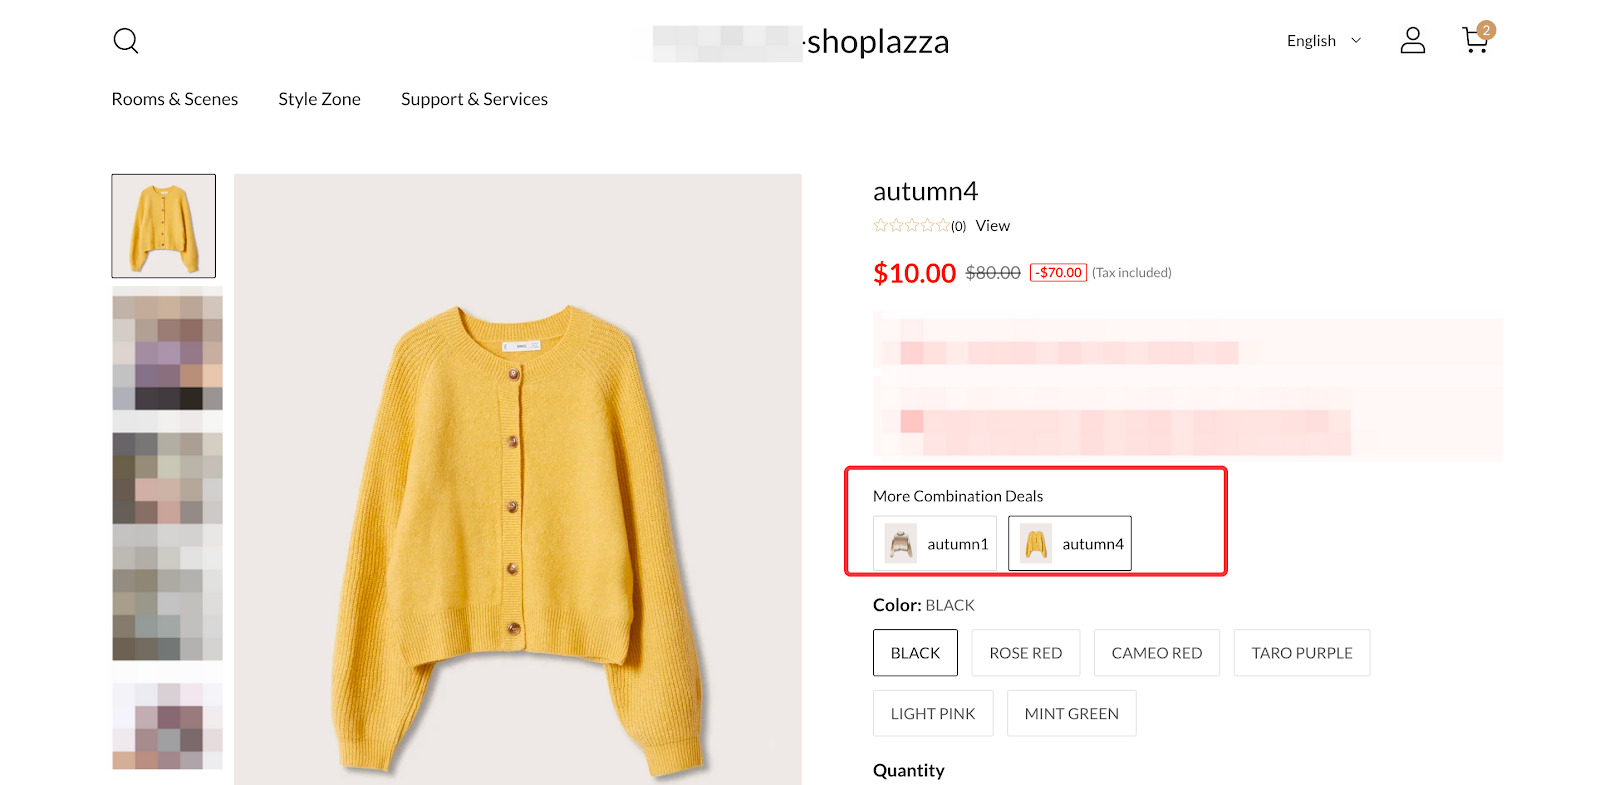Select the first yellow cardigan thumbnail
This screenshot has width=1600, height=785.
pyautogui.click(x=164, y=226)
